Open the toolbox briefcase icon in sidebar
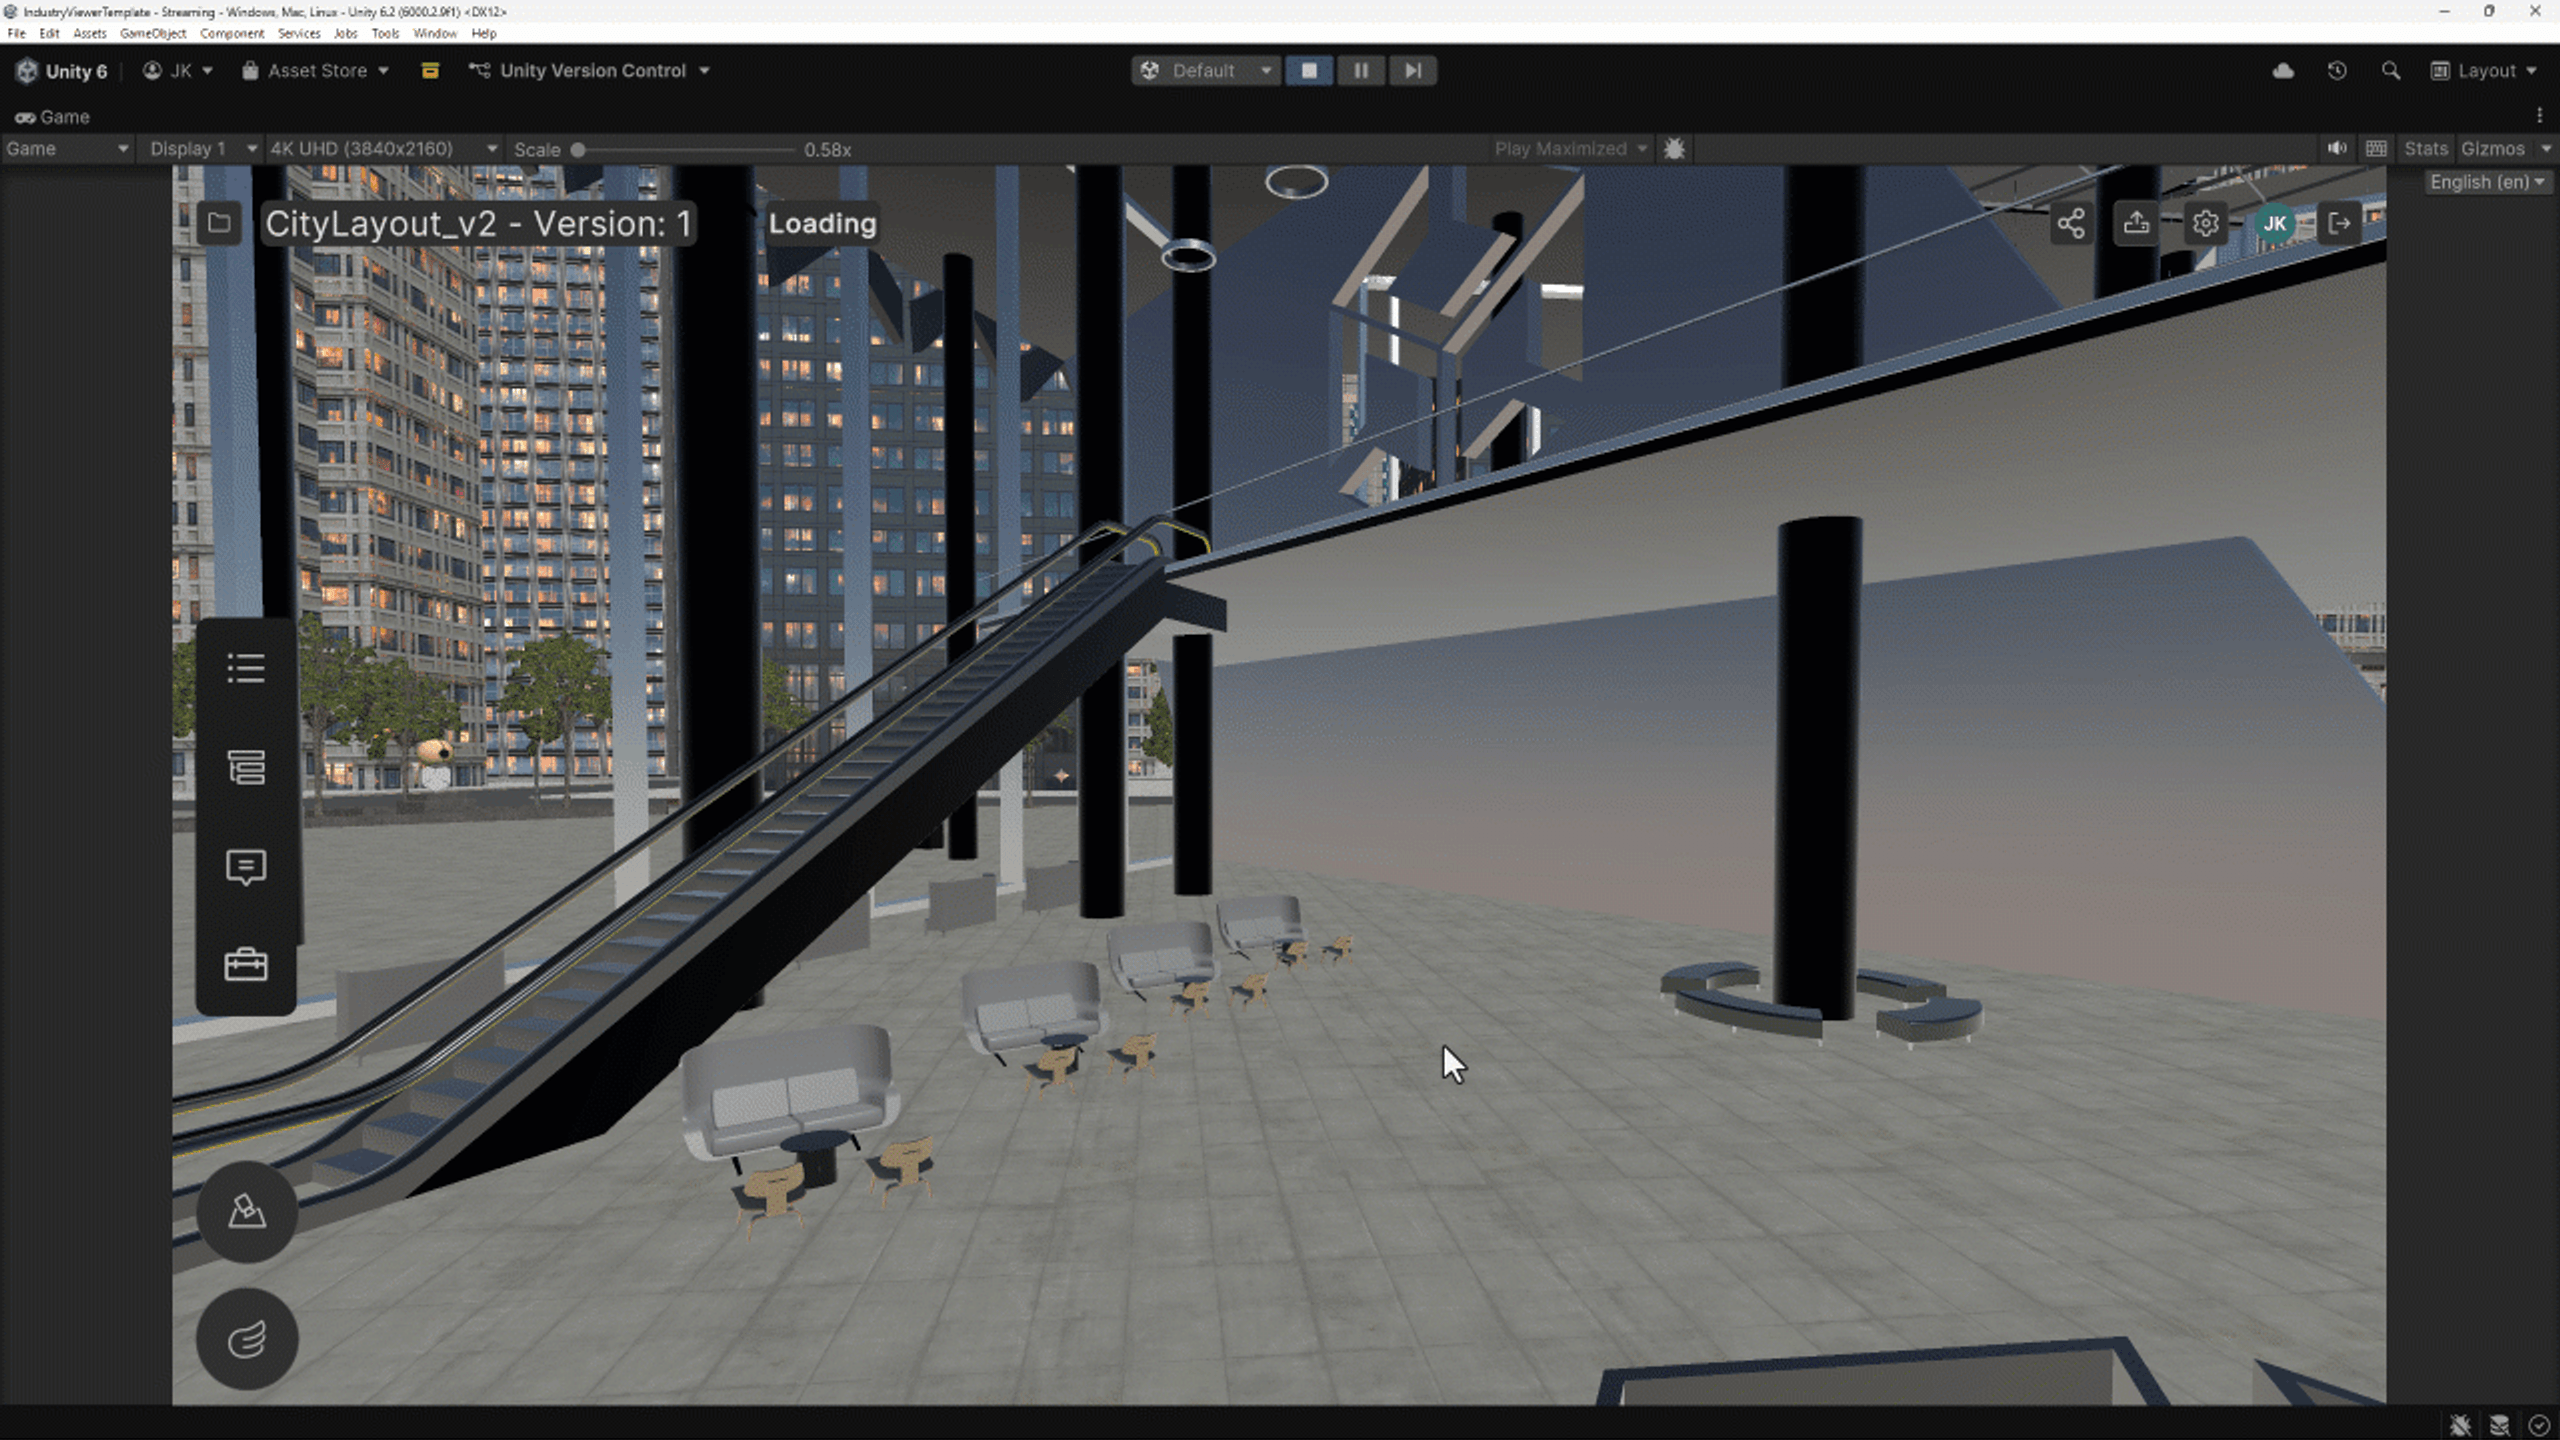Viewport: 2560px width, 1440px height. pyautogui.click(x=246, y=965)
